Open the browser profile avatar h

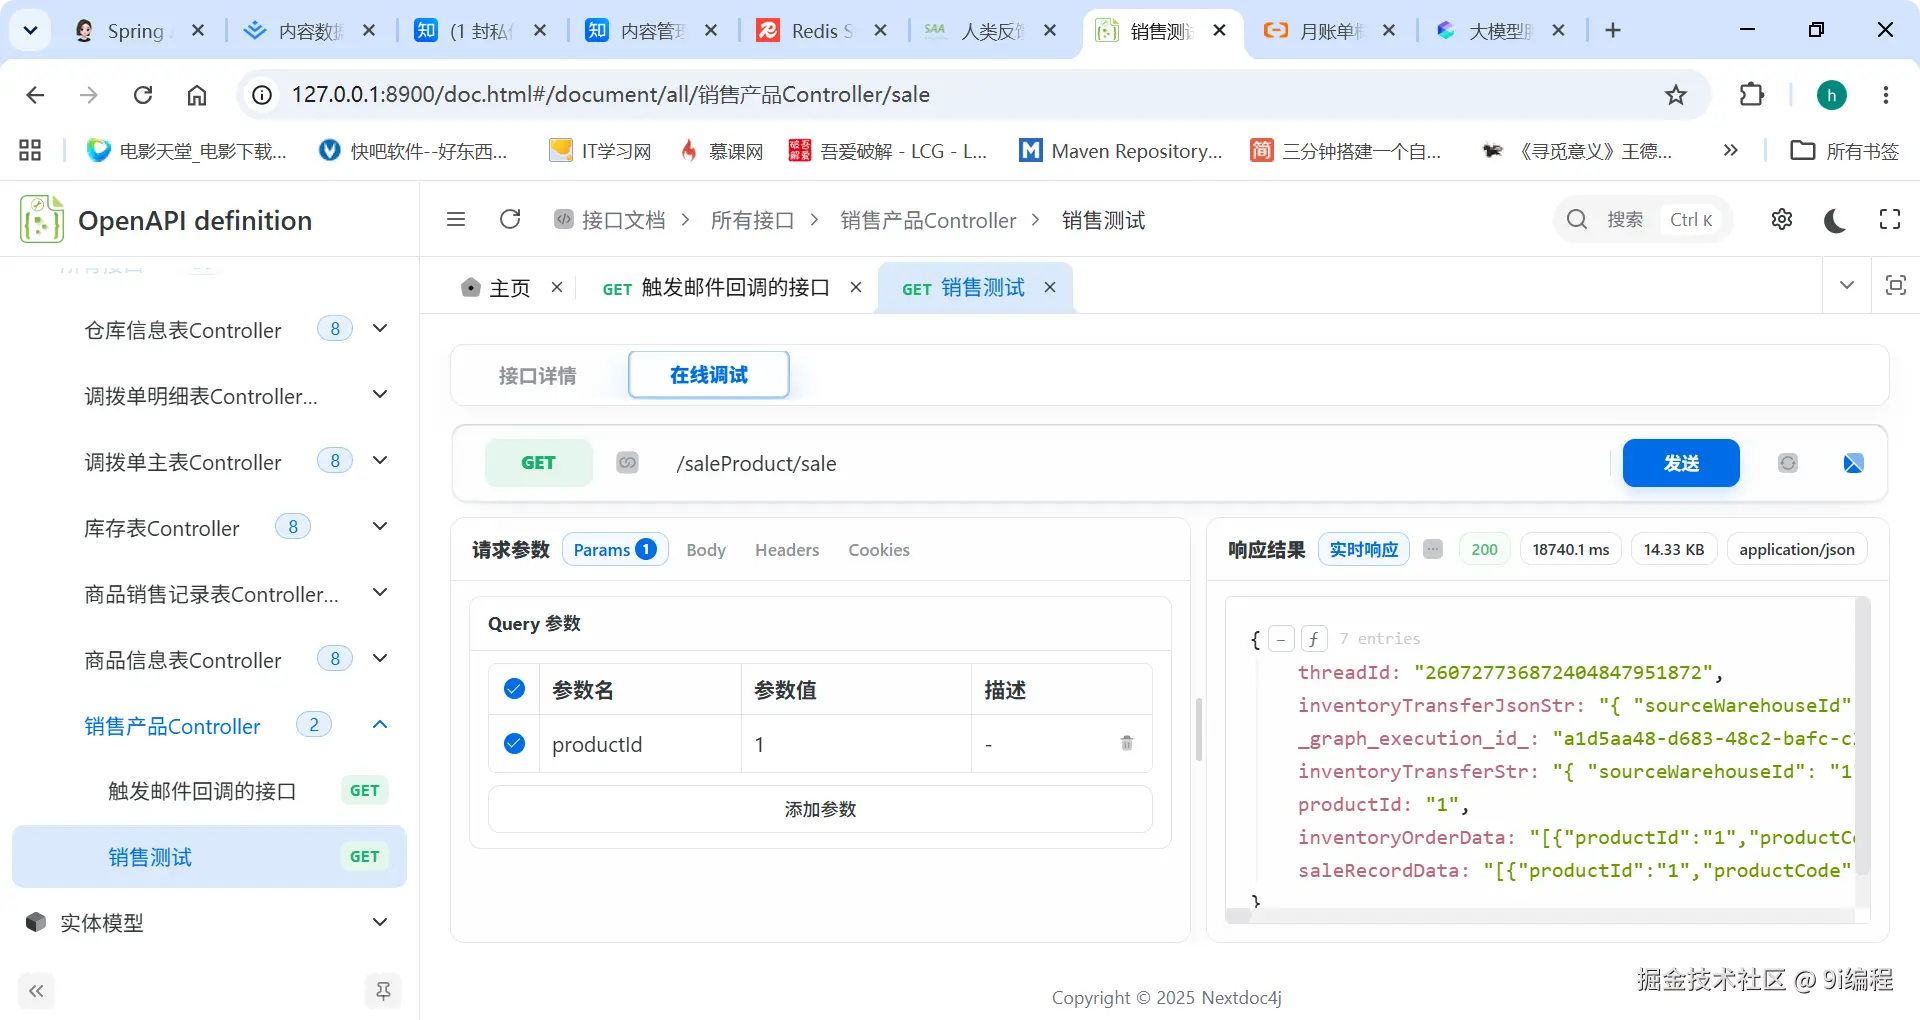point(1832,94)
